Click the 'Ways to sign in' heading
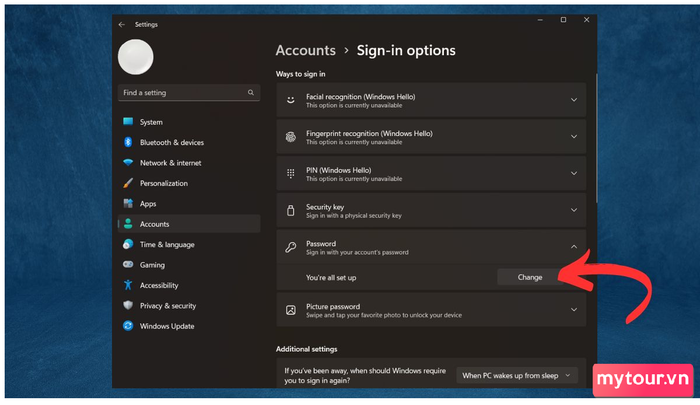This screenshot has height=405, width=700. pos(300,74)
